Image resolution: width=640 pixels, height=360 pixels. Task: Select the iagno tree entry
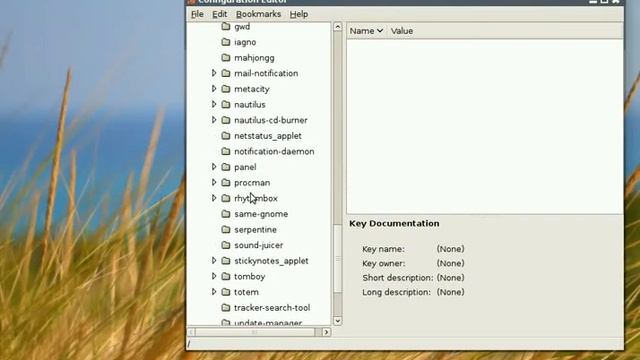pyautogui.click(x=245, y=42)
